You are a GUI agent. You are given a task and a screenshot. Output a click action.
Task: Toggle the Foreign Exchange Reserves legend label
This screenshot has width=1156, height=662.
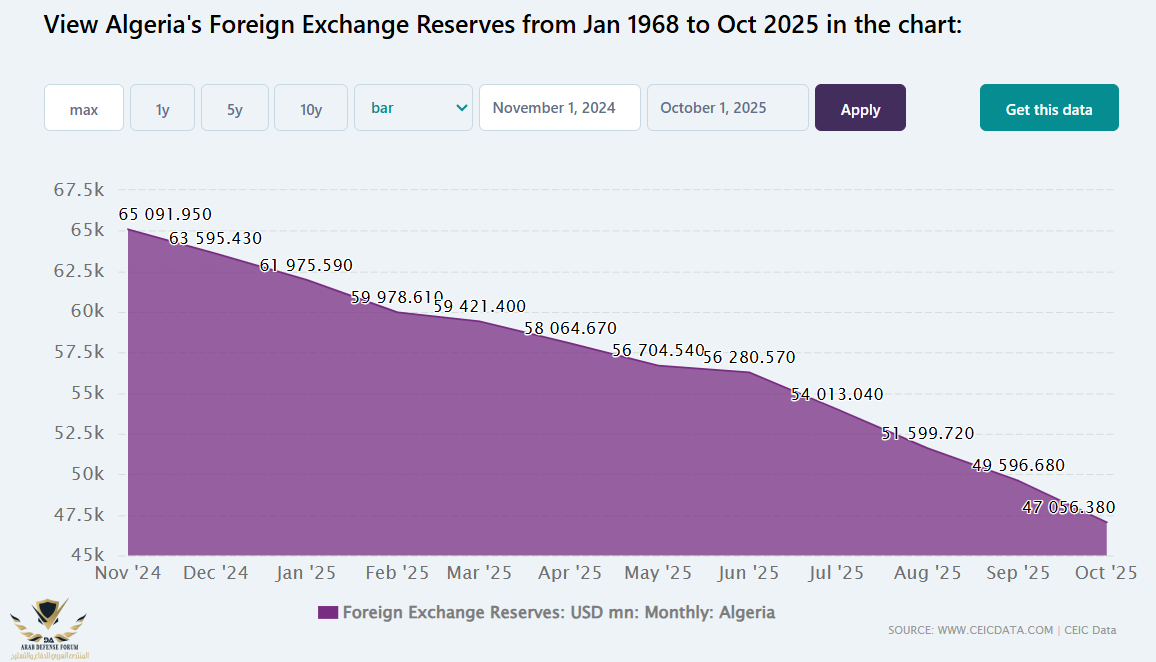pyautogui.click(x=559, y=612)
